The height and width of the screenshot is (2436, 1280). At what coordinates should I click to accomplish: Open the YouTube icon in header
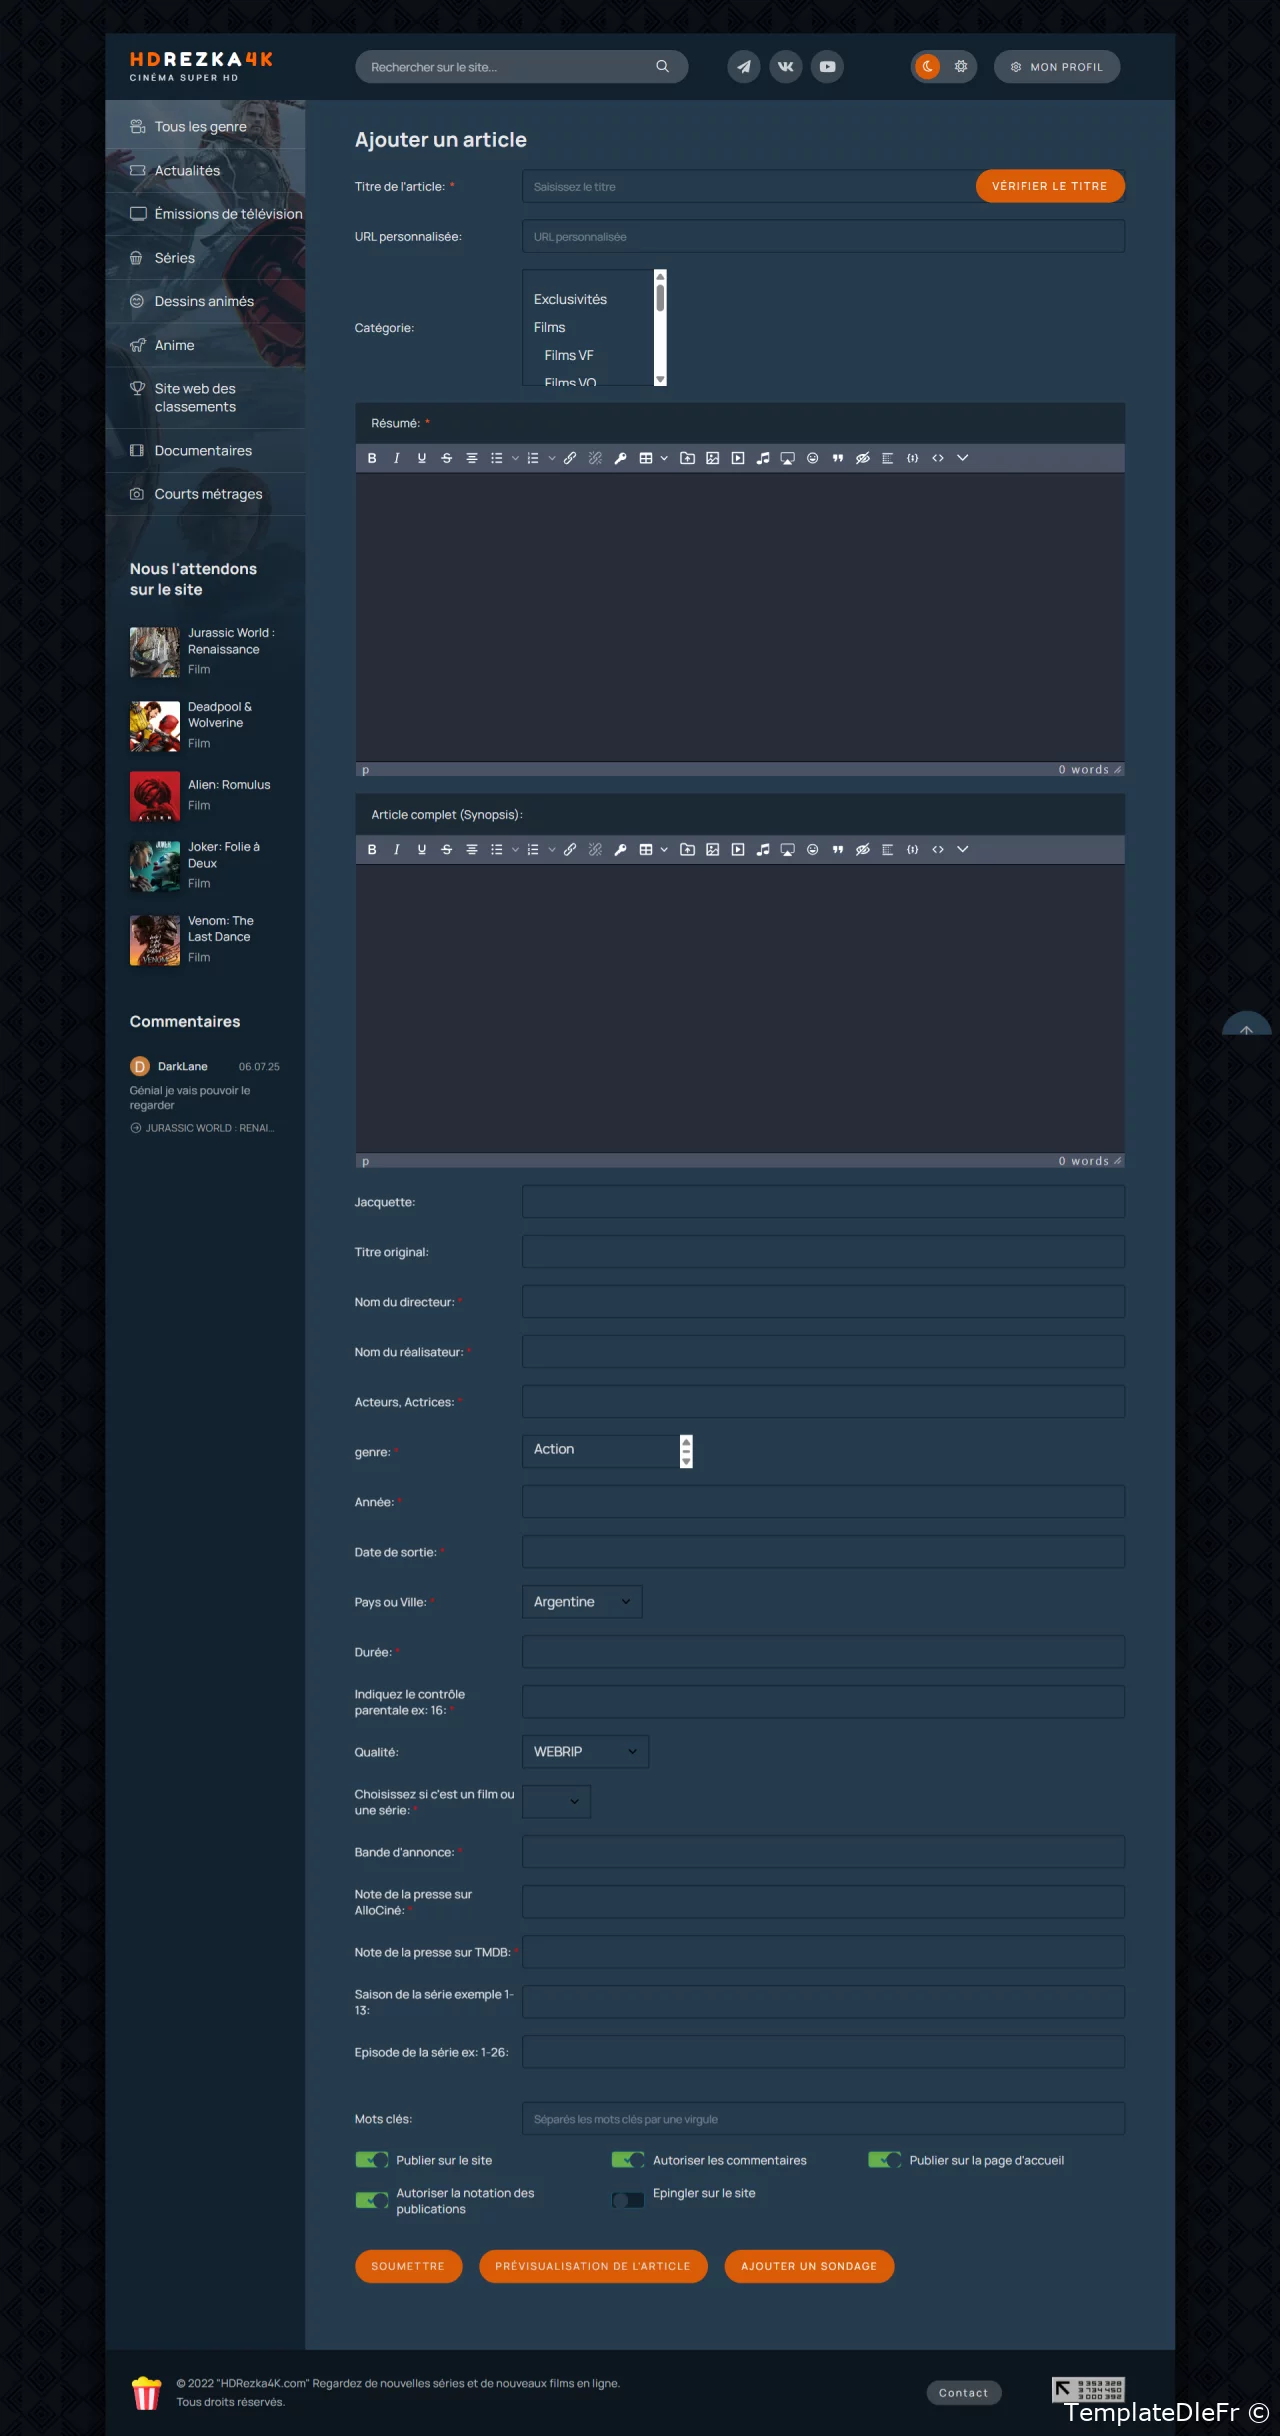pos(827,67)
